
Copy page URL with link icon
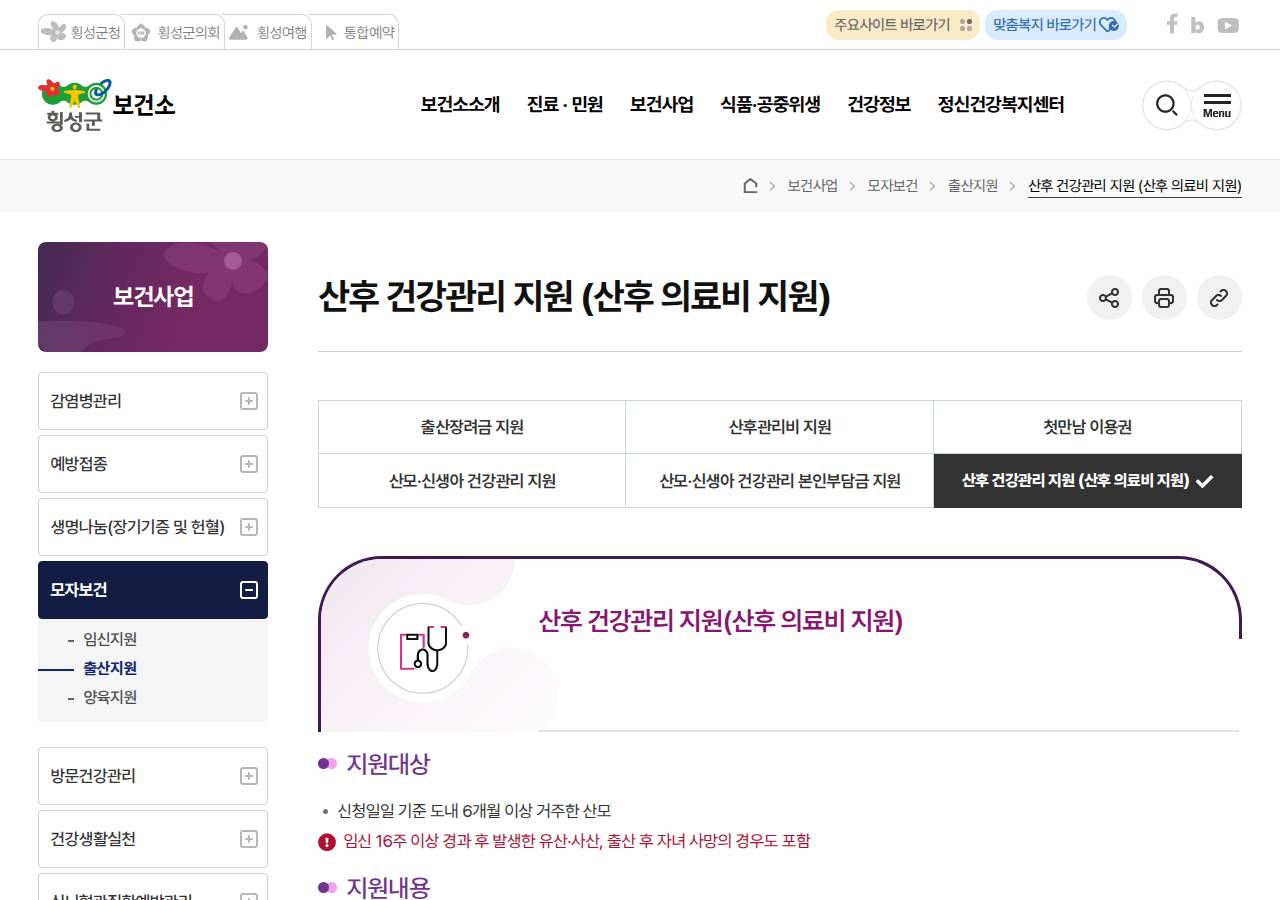[1219, 298]
